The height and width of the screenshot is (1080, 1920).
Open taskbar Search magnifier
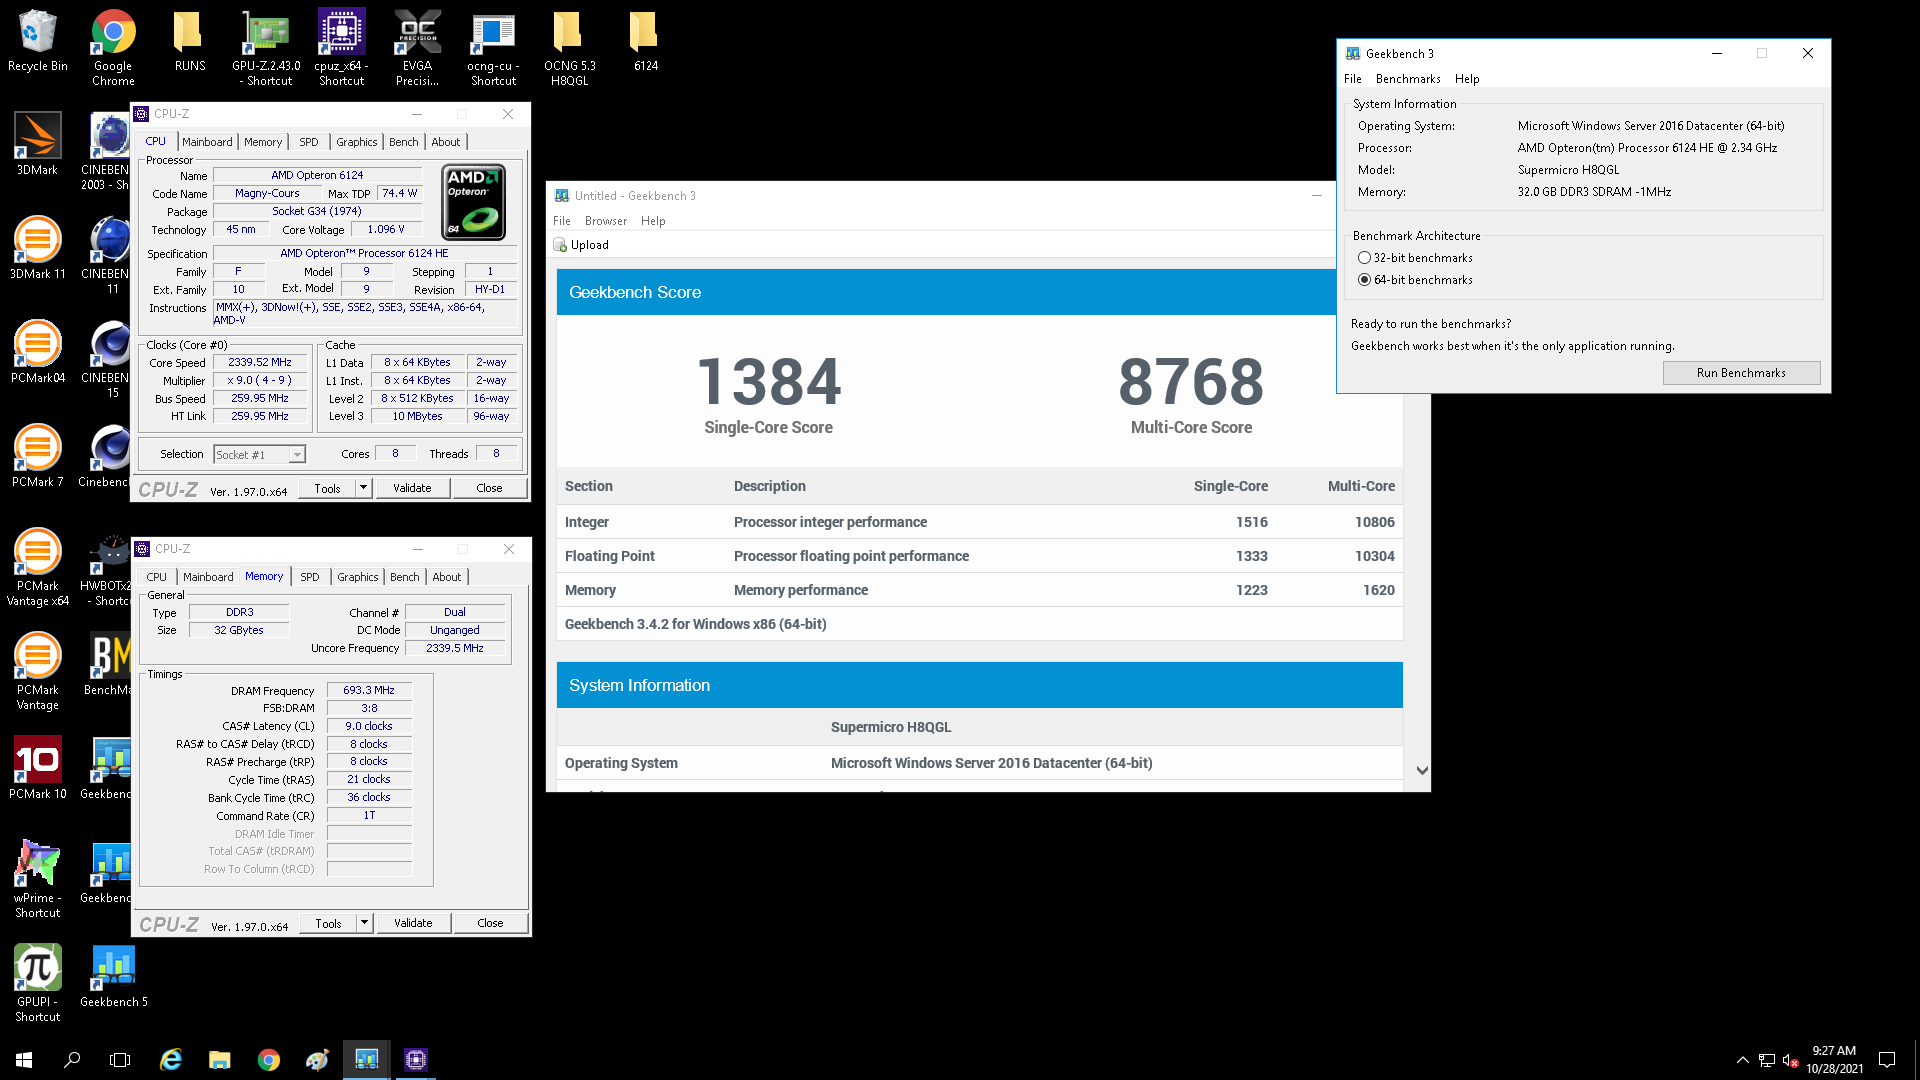tap(72, 1059)
